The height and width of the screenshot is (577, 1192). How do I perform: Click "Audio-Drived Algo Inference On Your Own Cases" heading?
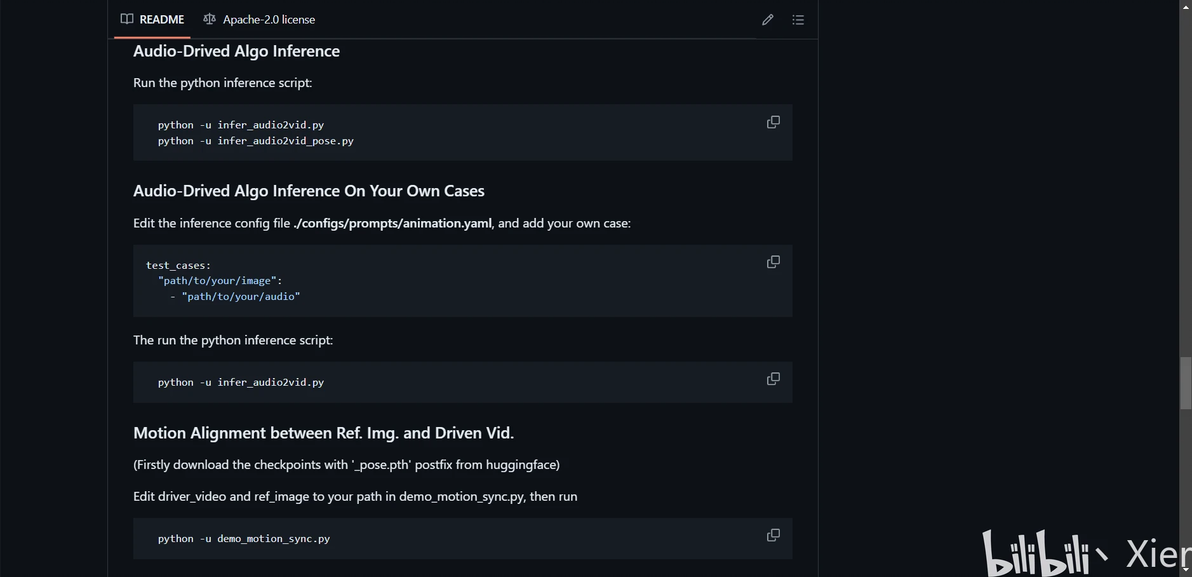pos(308,191)
